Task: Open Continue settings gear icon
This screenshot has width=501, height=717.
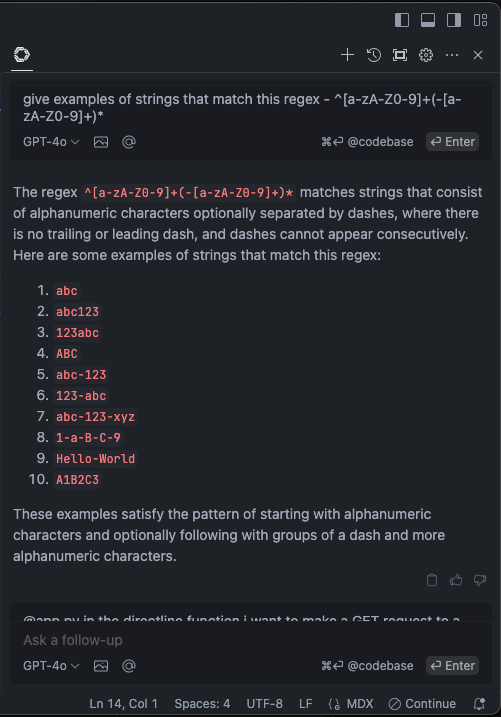Action: click(x=426, y=55)
